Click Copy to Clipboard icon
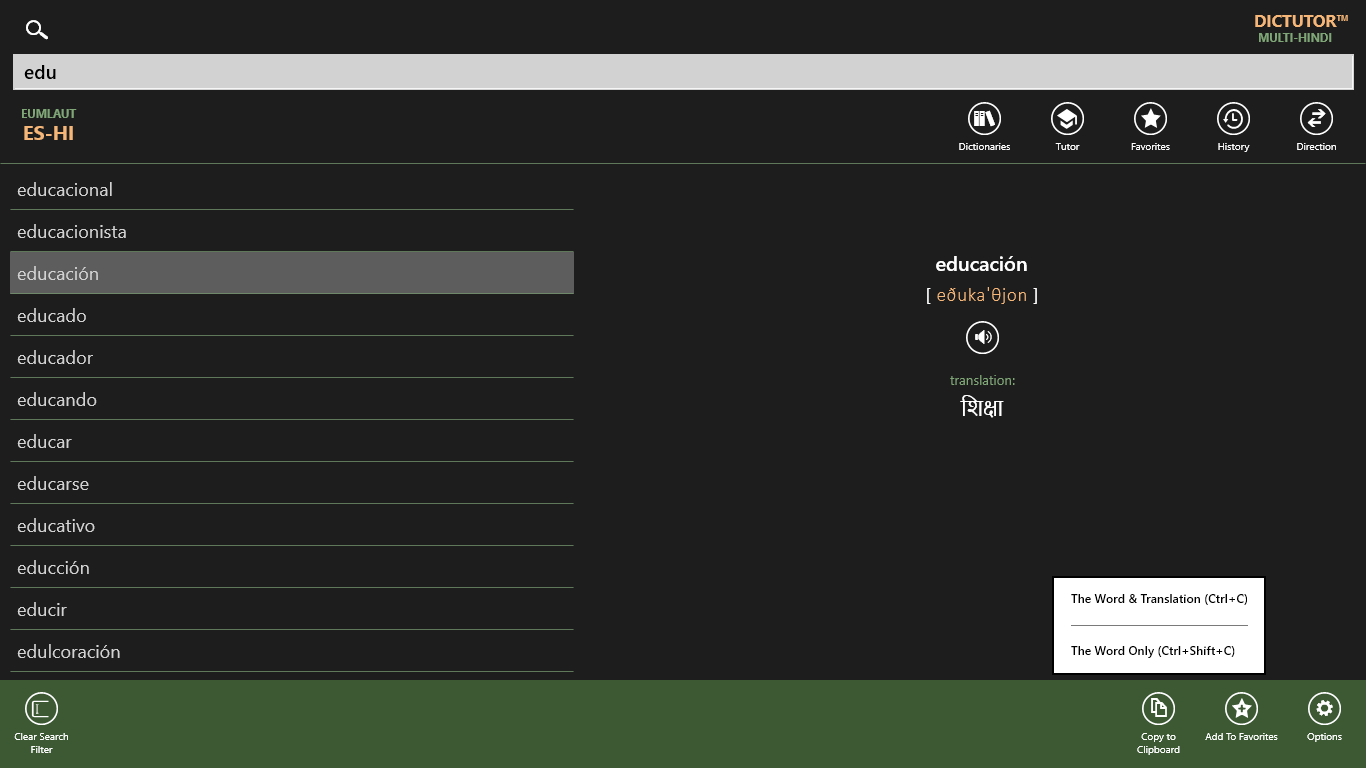Screen dimensions: 1366x768 click(x=1158, y=709)
